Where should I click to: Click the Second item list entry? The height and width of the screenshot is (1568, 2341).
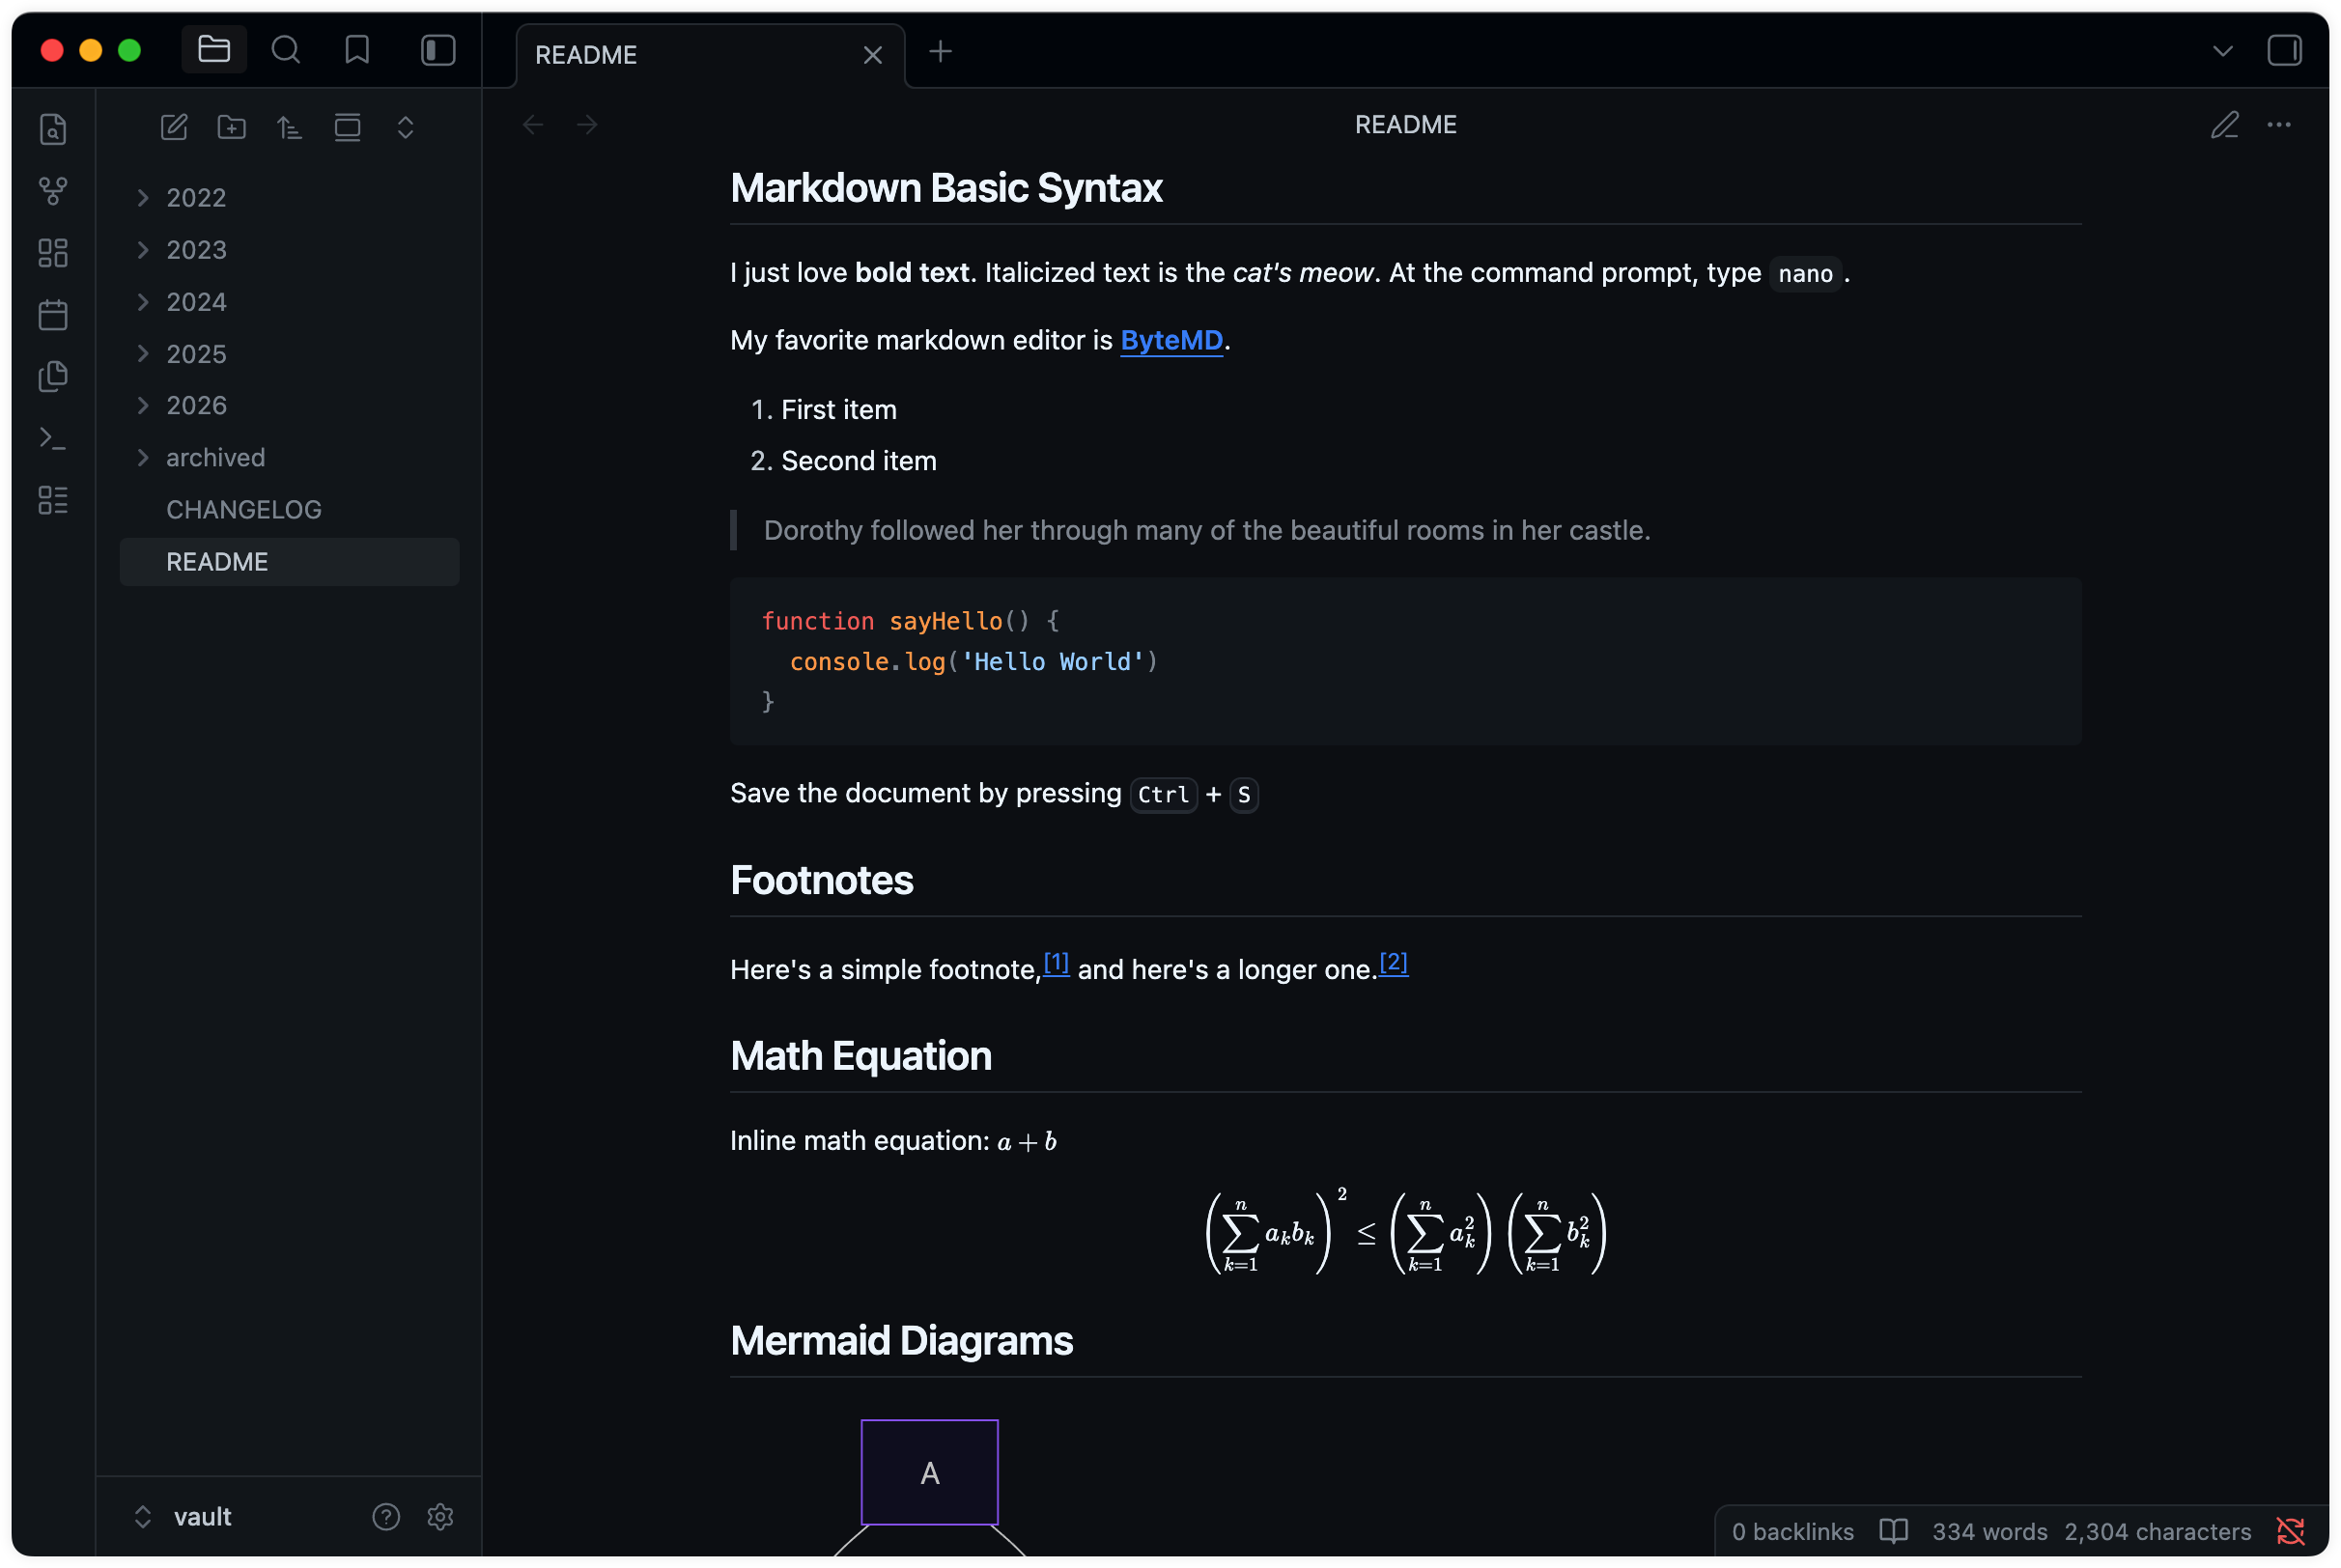click(x=858, y=461)
